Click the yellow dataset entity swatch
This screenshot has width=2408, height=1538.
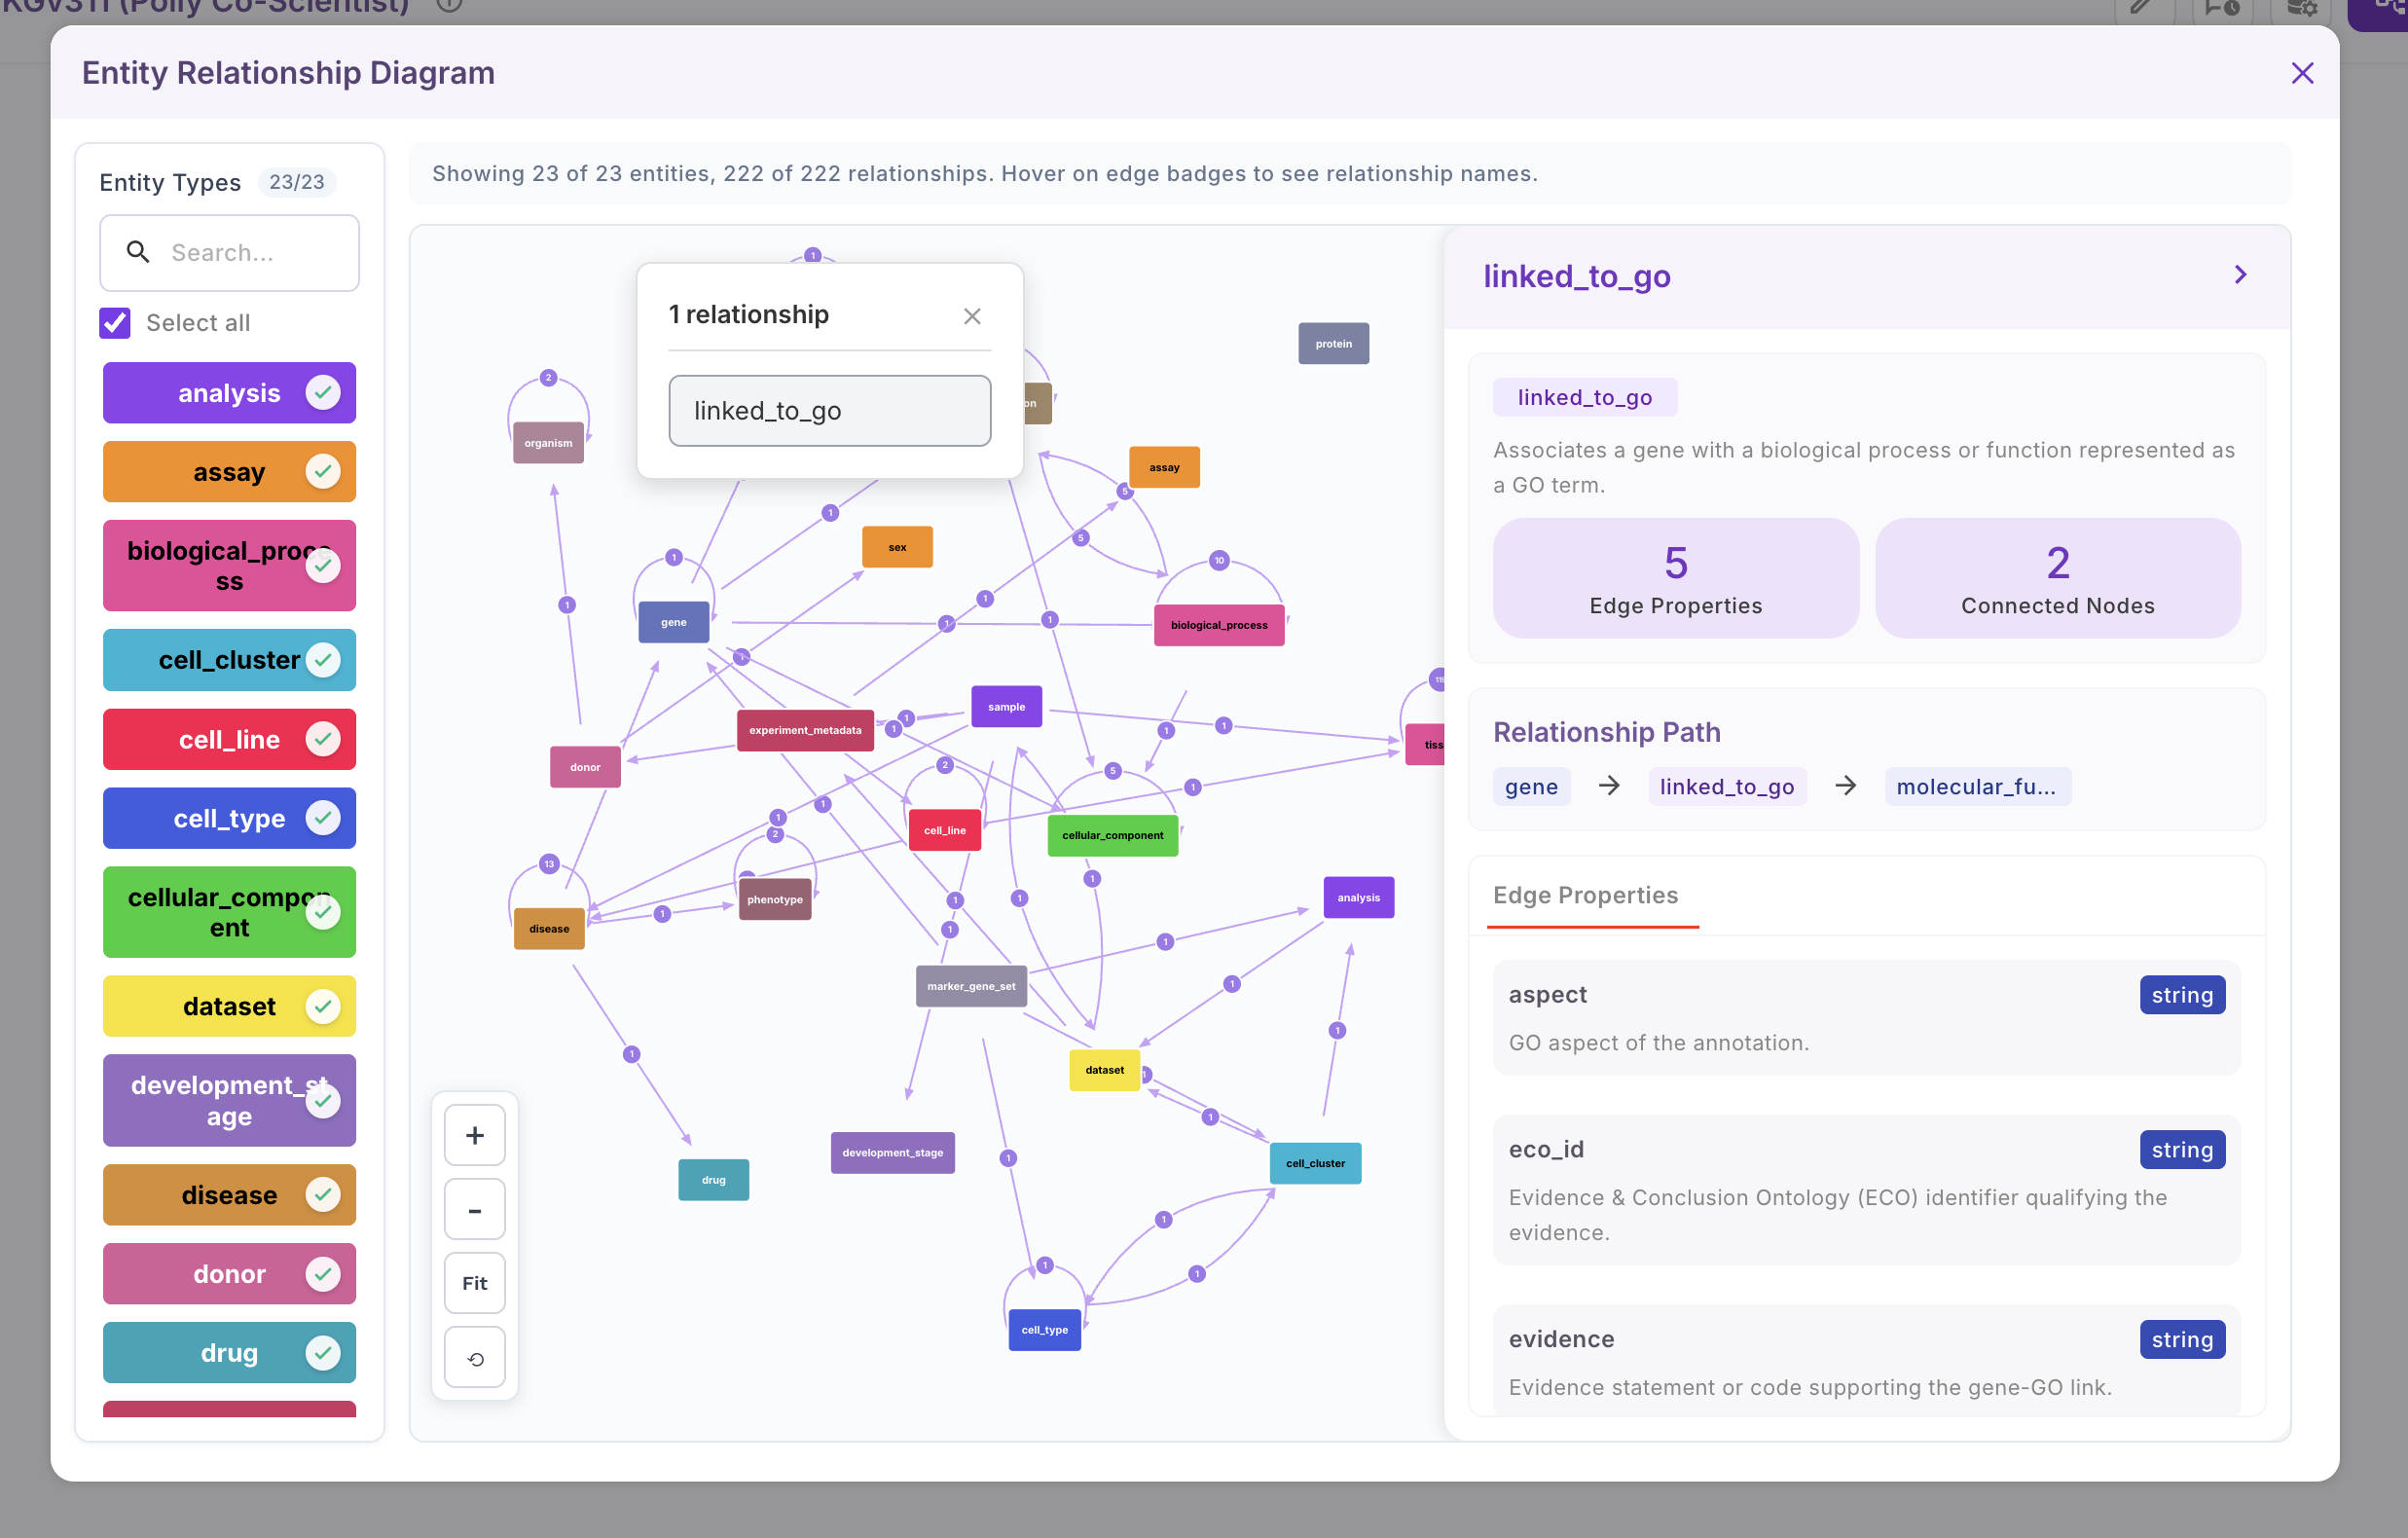229,1006
